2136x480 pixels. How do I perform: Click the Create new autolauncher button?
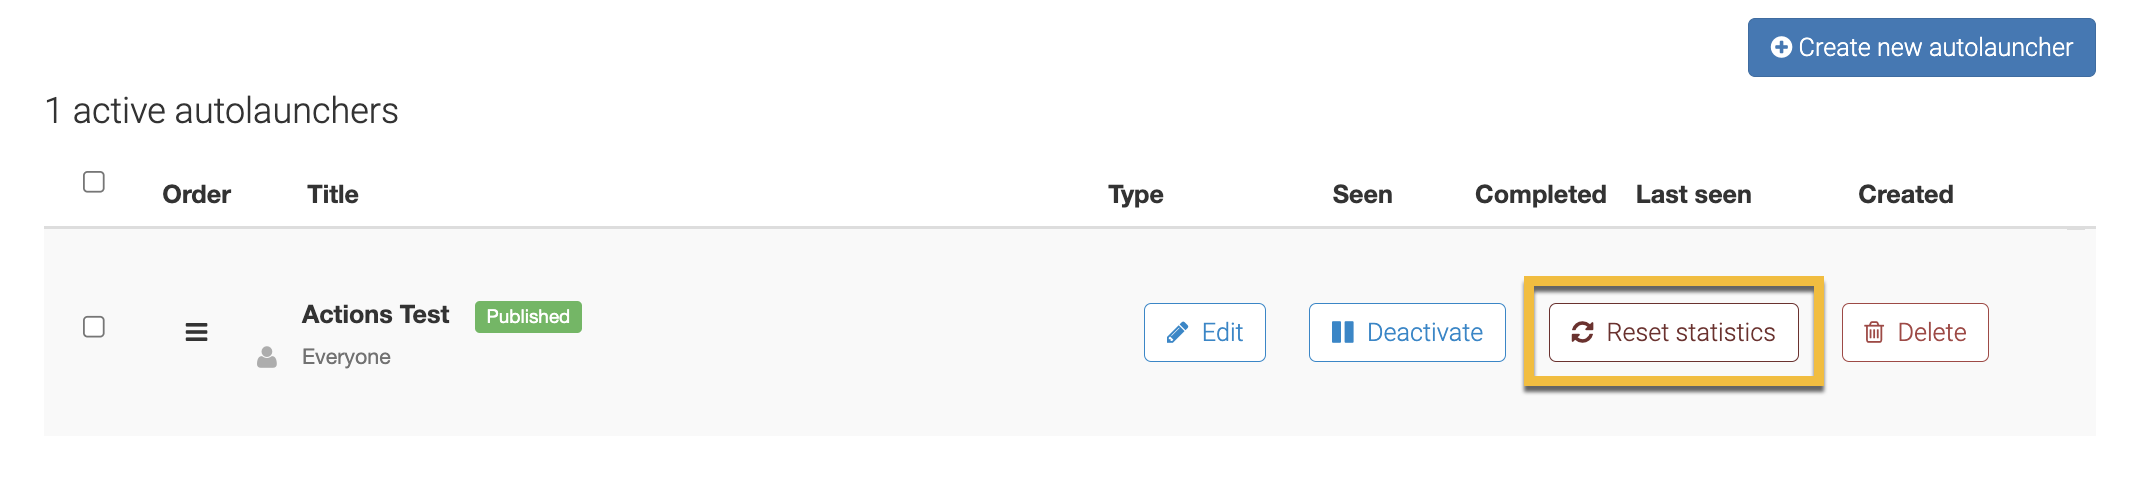coord(1920,47)
